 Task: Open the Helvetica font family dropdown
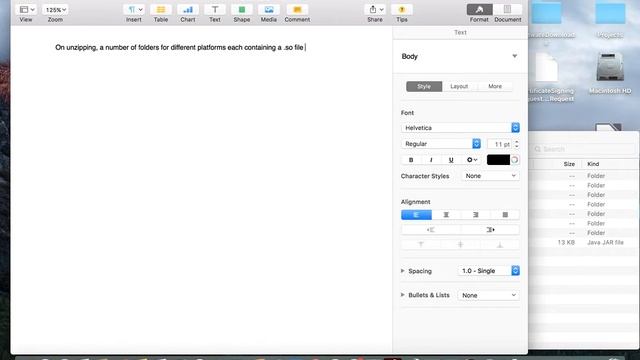[x=460, y=128]
